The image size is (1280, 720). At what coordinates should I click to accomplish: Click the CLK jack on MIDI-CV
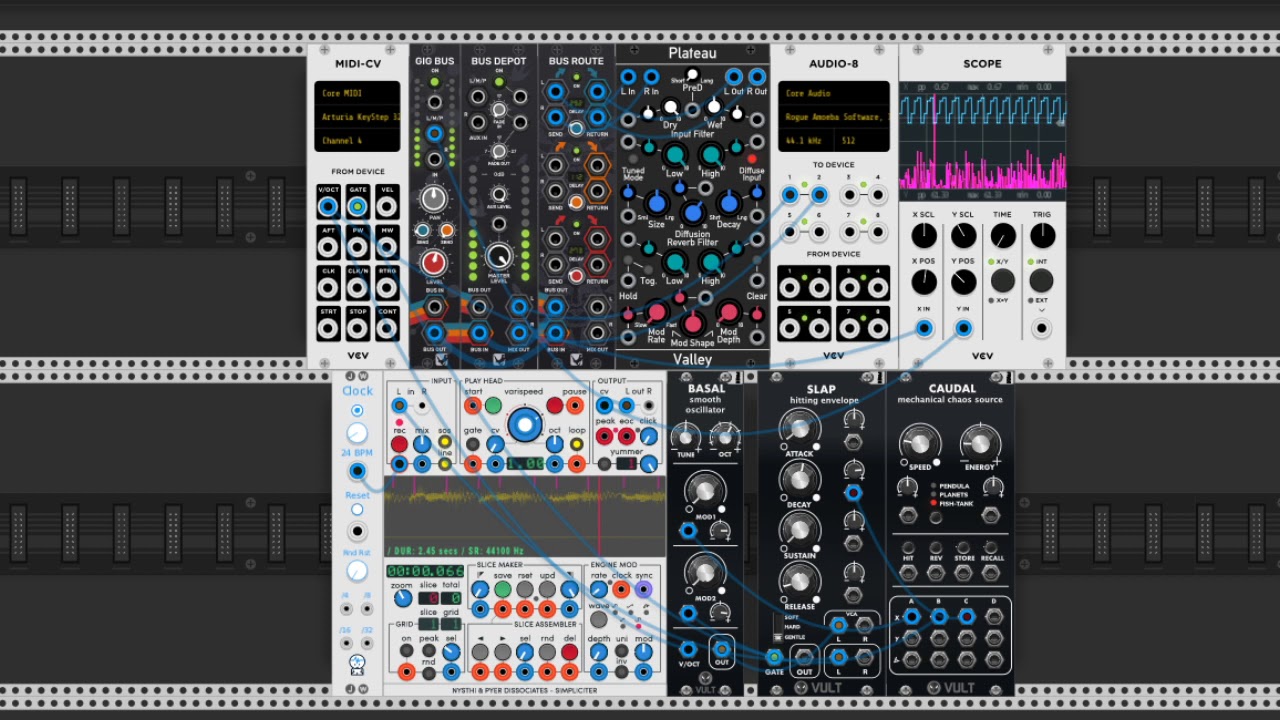tap(328, 288)
